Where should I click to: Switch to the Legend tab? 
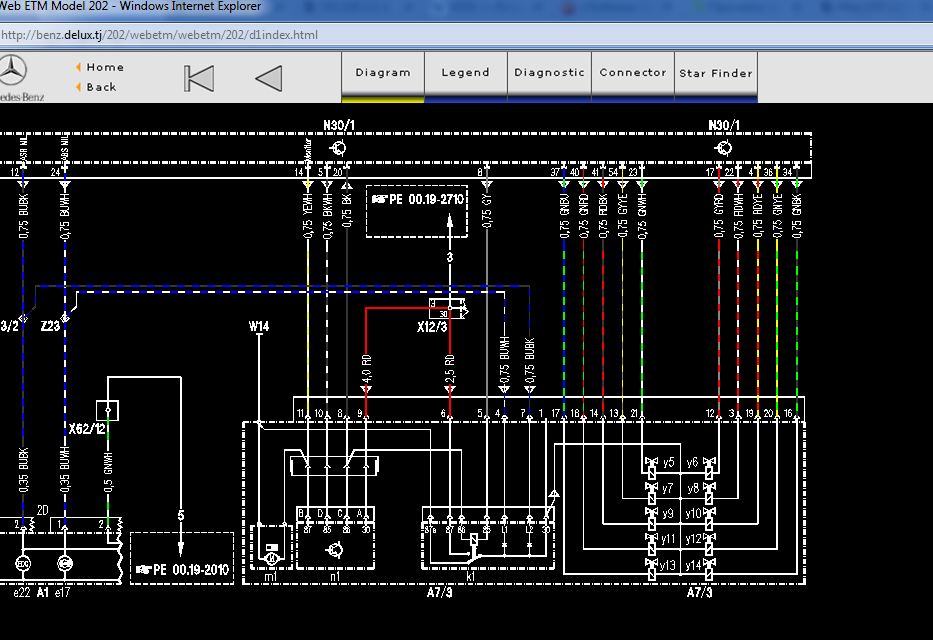click(466, 73)
